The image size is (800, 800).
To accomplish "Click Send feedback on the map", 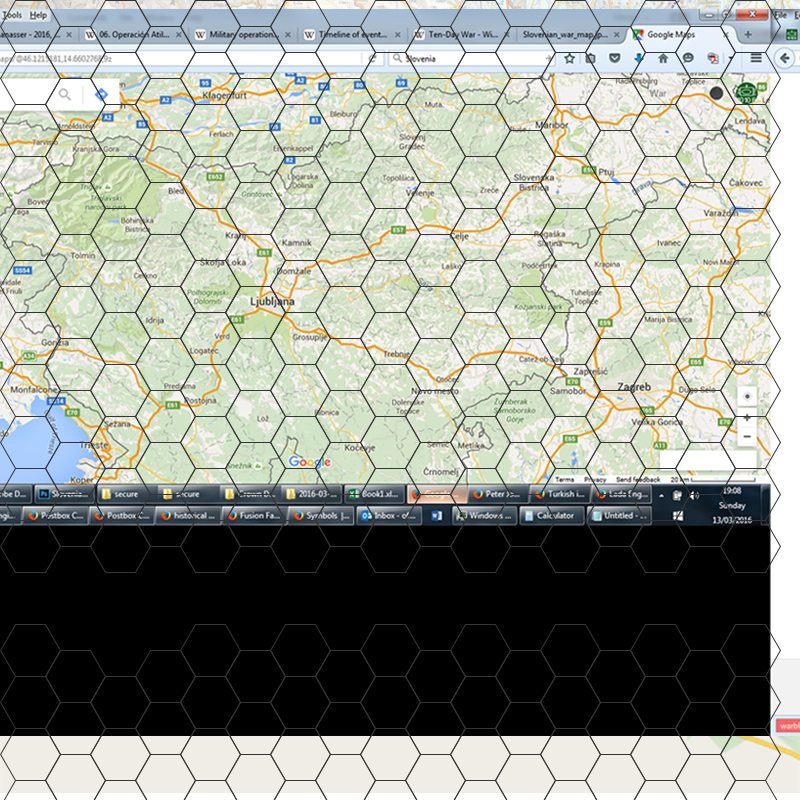I will click(x=638, y=480).
